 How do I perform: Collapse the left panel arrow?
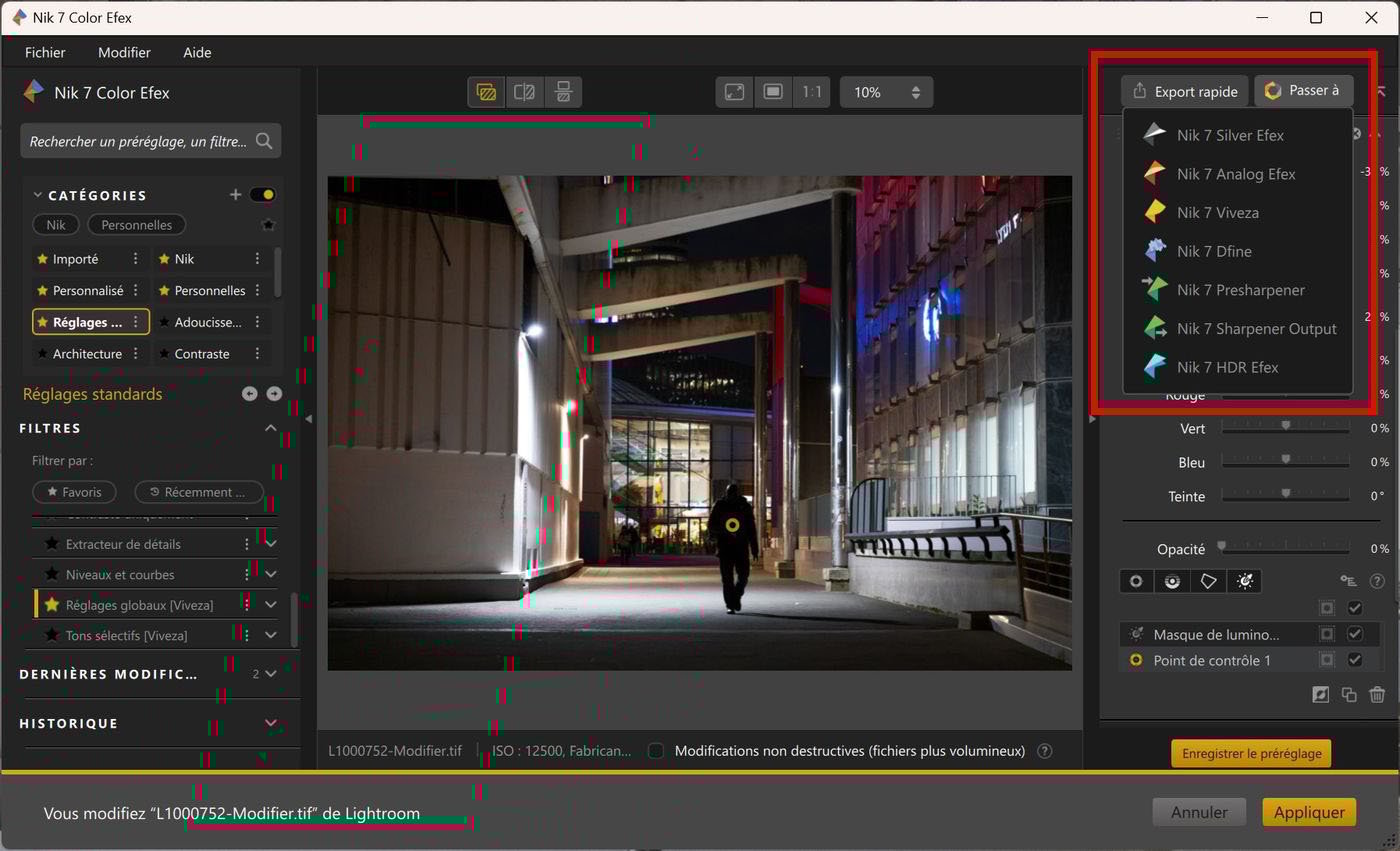pos(308,419)
